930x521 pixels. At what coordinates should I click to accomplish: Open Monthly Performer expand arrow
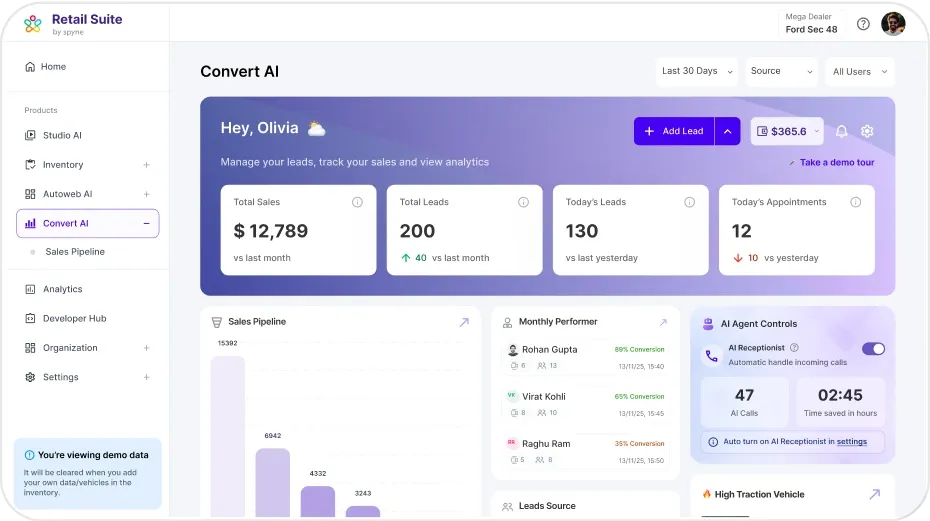[x=663, y=322]
